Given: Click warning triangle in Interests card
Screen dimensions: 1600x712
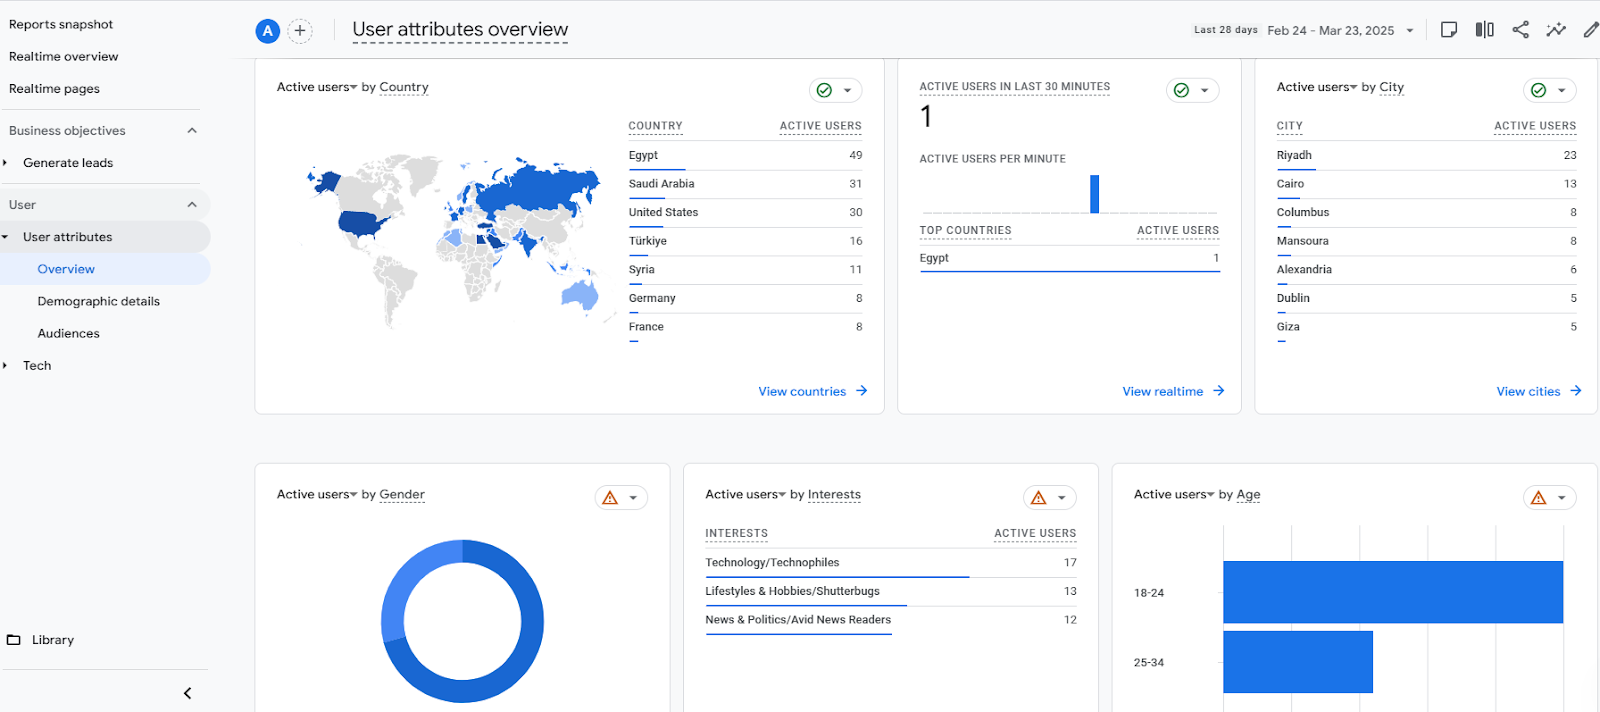Looking at the screenshot, I should (x=1039, y=498).
